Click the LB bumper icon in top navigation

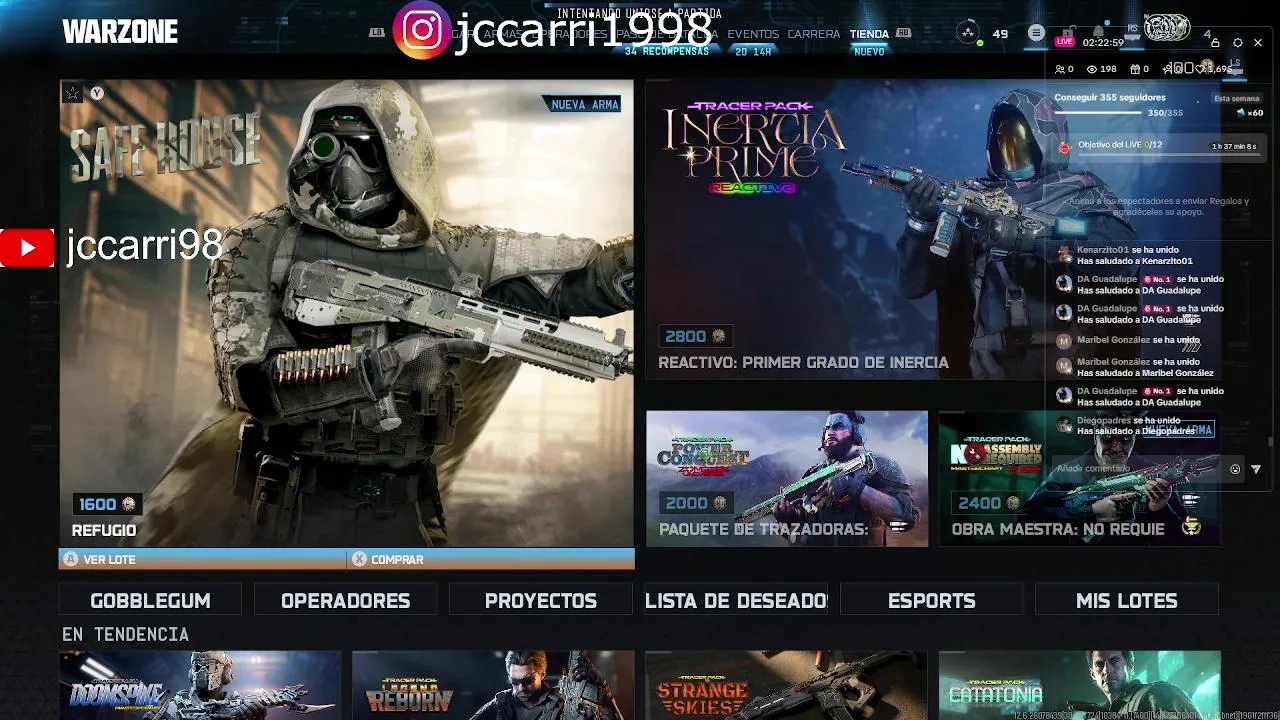(x=377, y=33)
